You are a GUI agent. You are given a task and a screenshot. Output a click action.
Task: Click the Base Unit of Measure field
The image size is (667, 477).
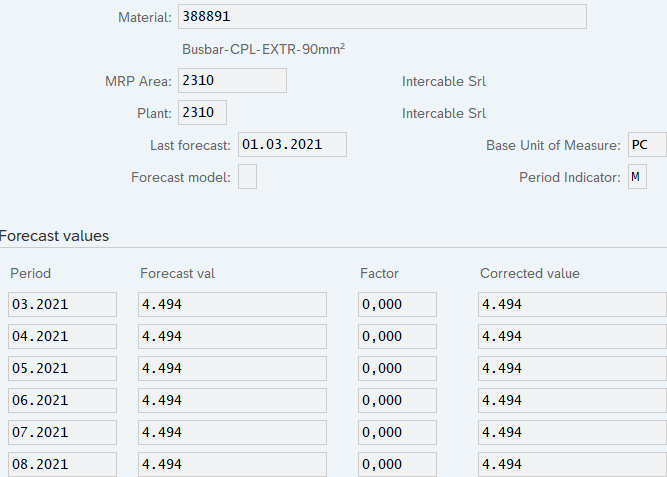646,145
